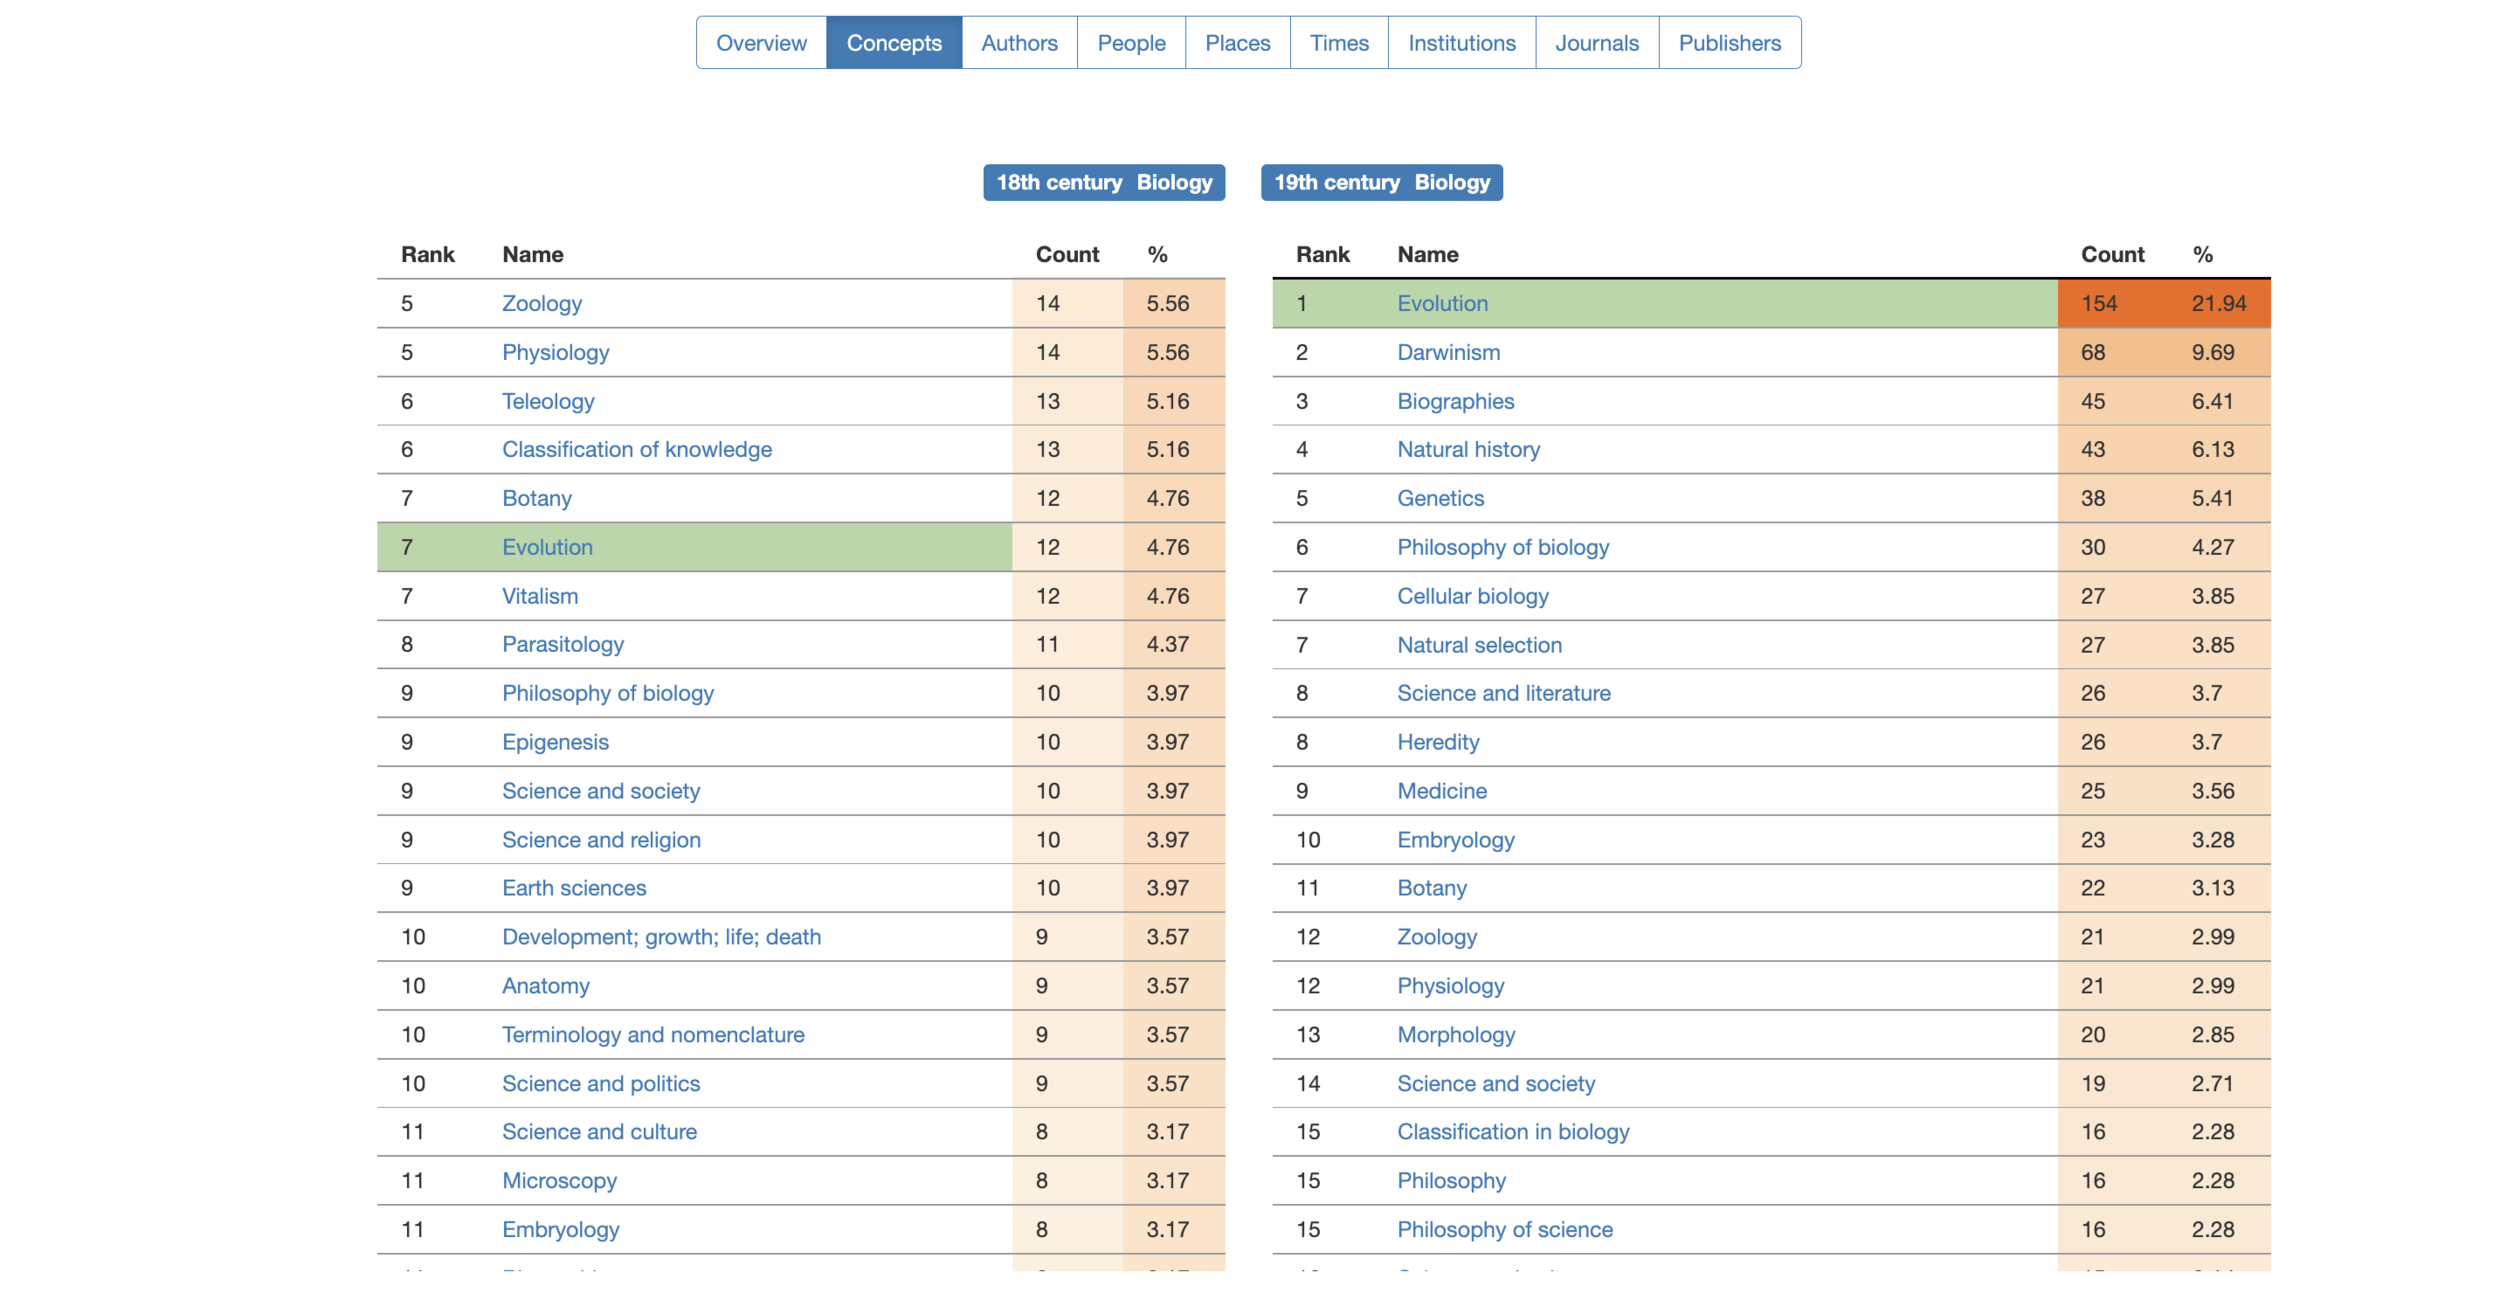Click the 19th century Biology badge
The height and width of the screenshot is (1314, 2500).
(x=1381, y=182)
